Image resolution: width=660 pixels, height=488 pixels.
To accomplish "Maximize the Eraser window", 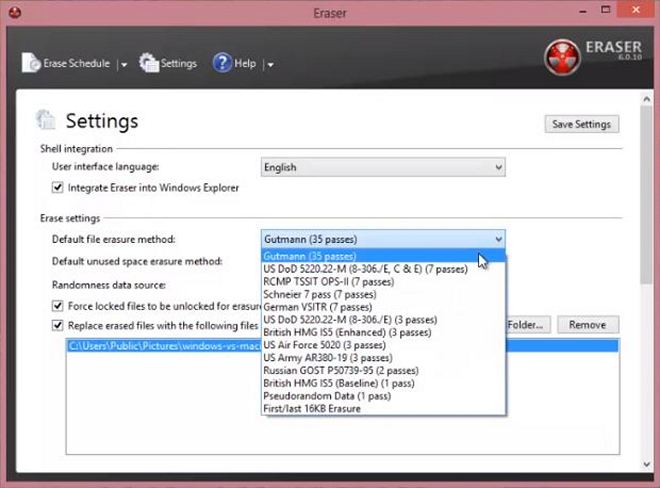I will pos(606,10).
